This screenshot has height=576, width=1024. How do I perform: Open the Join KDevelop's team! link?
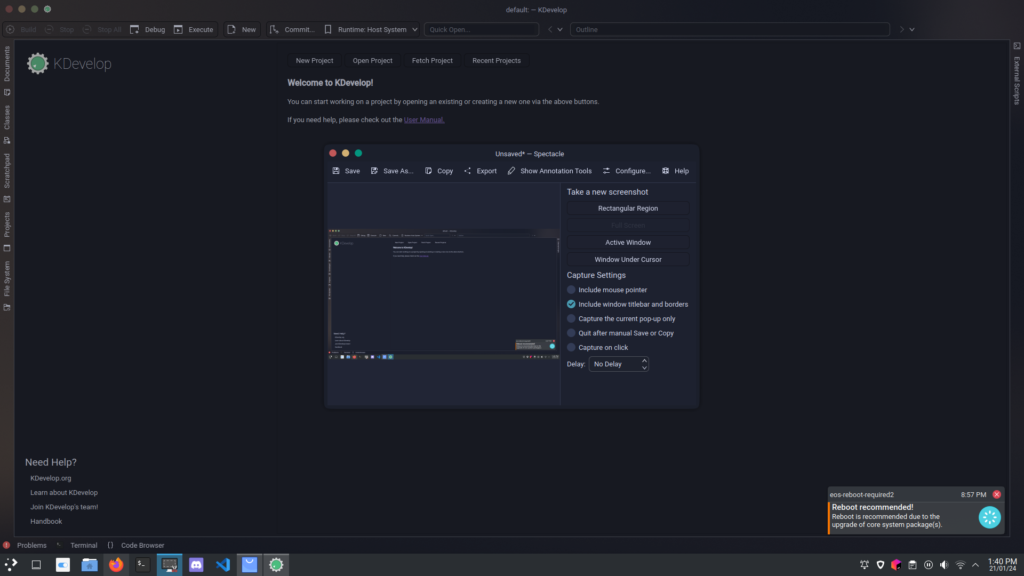(64, 507)
